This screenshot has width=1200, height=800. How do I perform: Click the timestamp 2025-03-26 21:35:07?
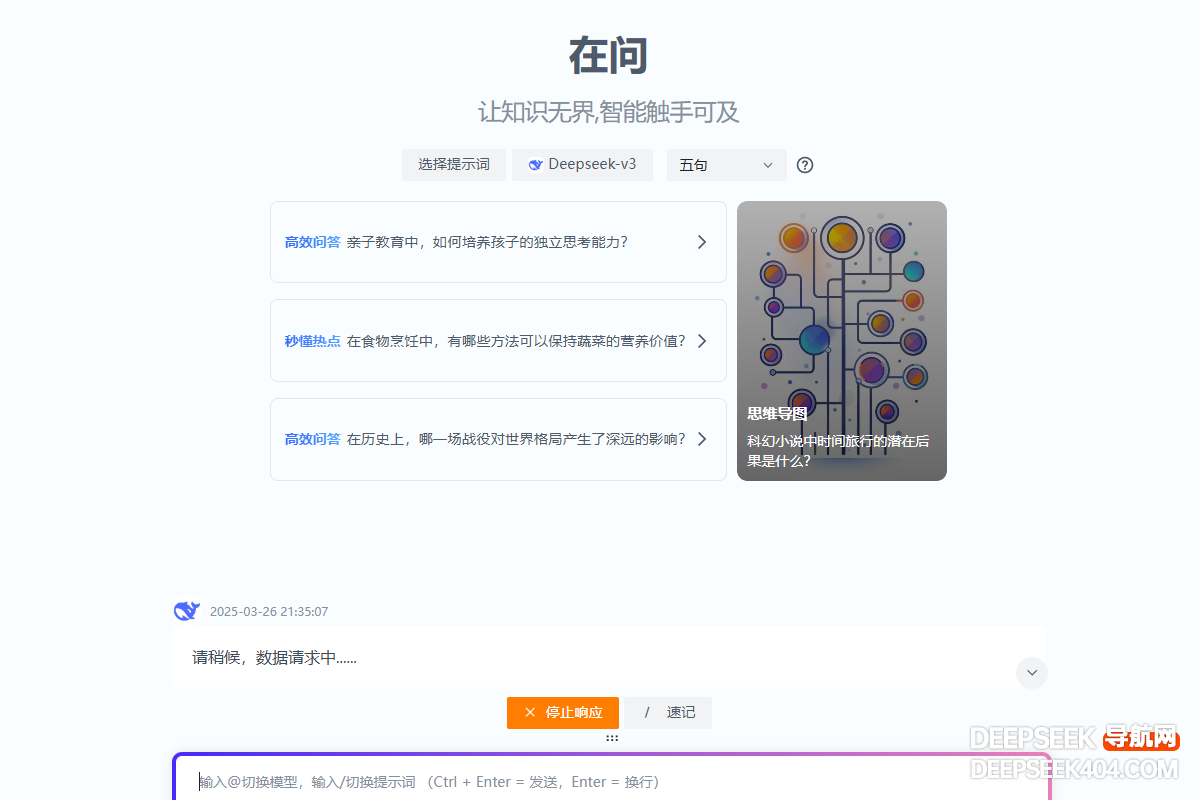(x=269, y=612)
